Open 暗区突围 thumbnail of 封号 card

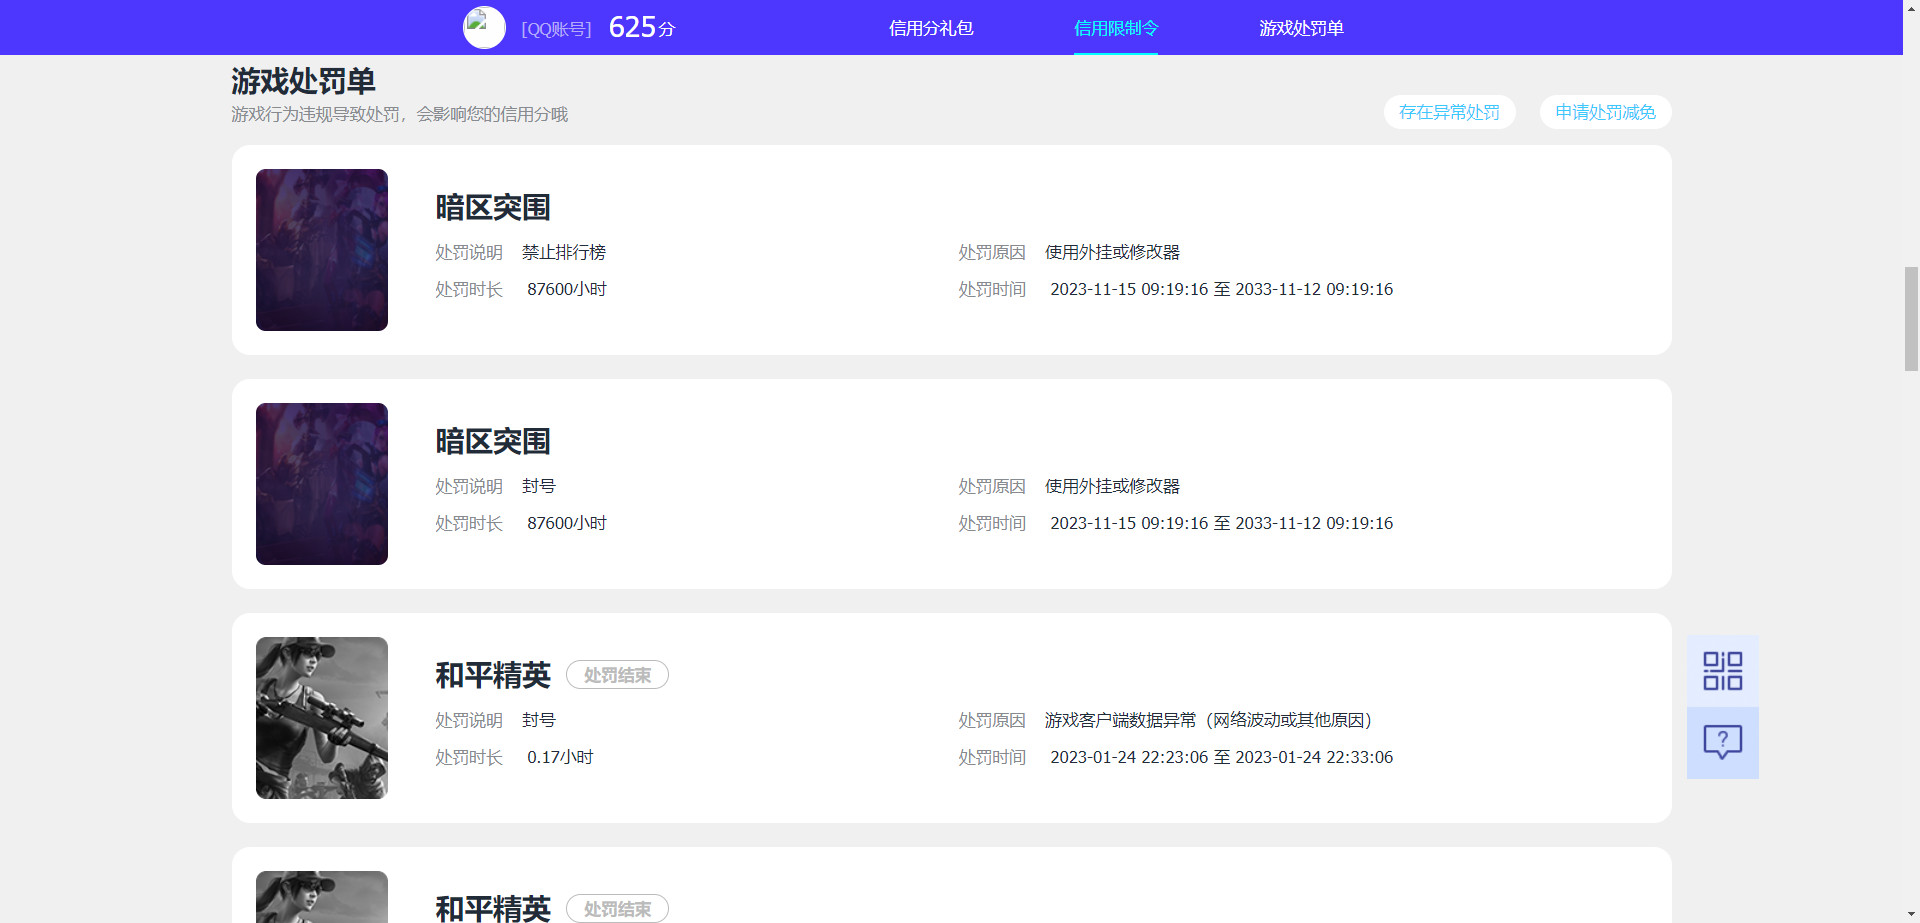[x=322, y=484]
